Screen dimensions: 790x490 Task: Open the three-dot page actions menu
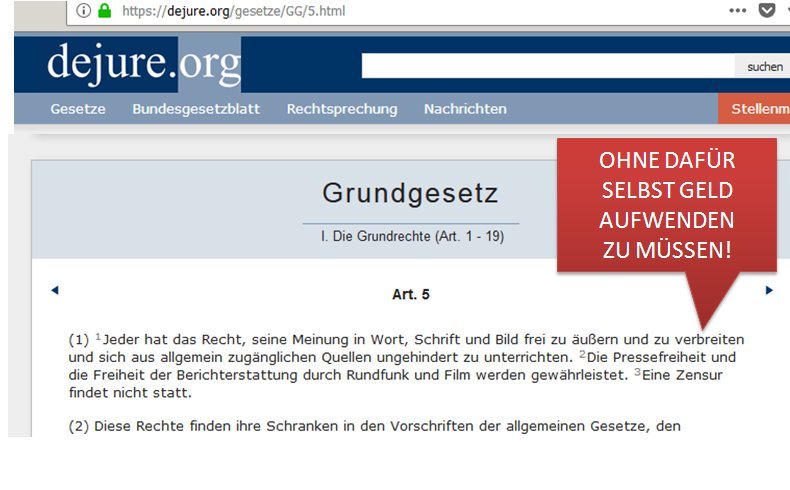click(x=738, y=11)
